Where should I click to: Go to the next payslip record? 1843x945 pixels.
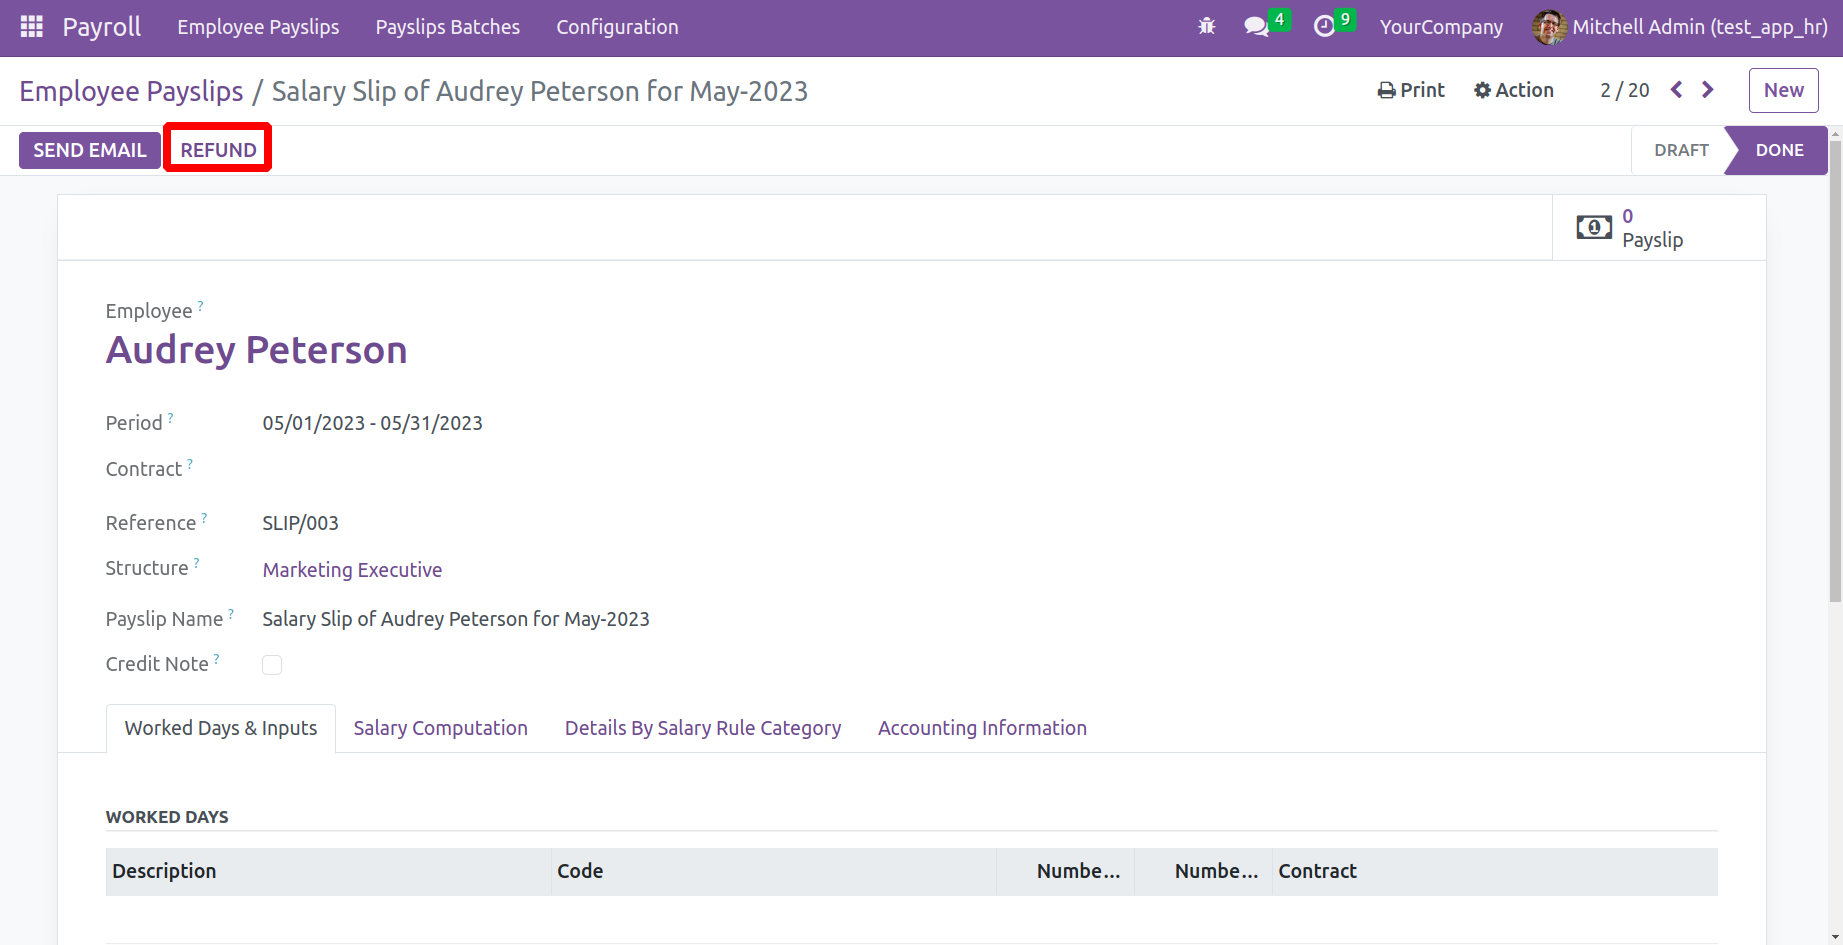(x=1708, y=90)
